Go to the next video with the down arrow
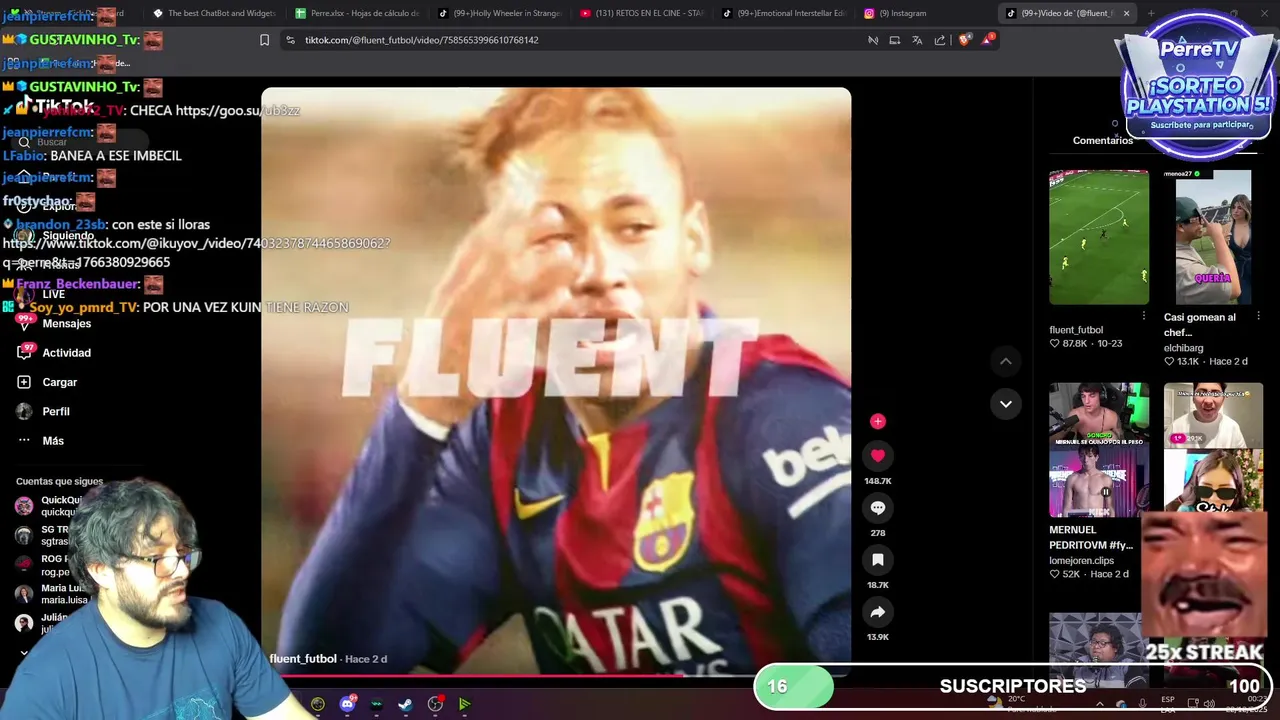1280x720 pixels. 1005,404
